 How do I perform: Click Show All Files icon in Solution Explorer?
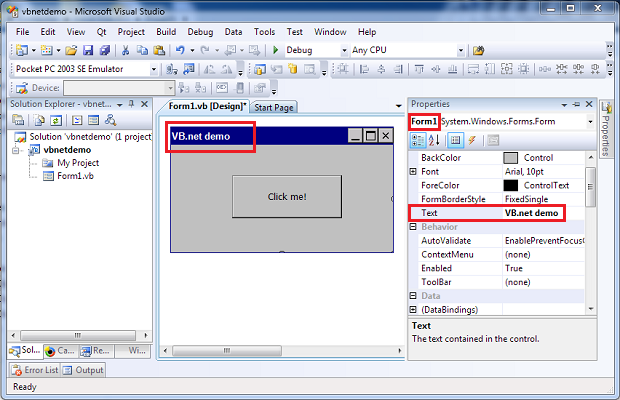pos(39,120)
